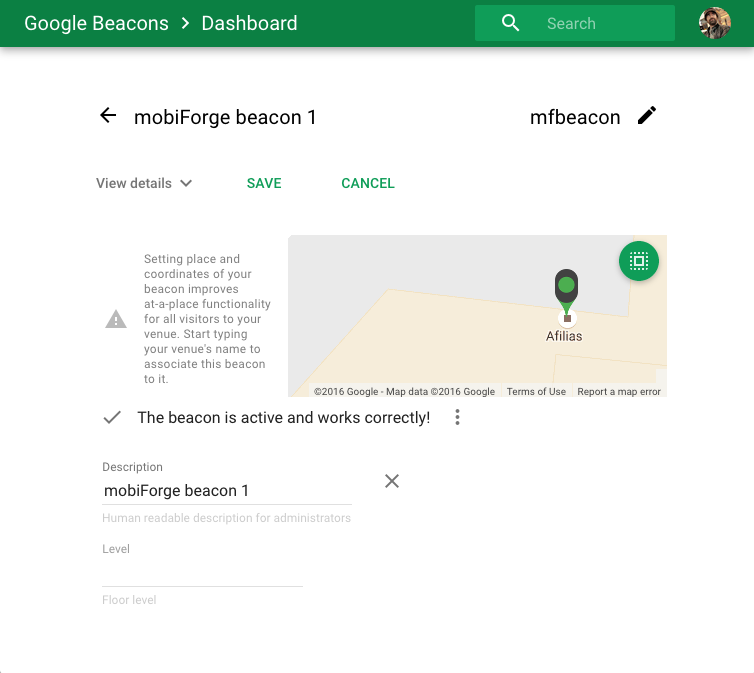This screenshot has width=754, height=673.
Task: Click the warning triangle icon
Action: 116,319
